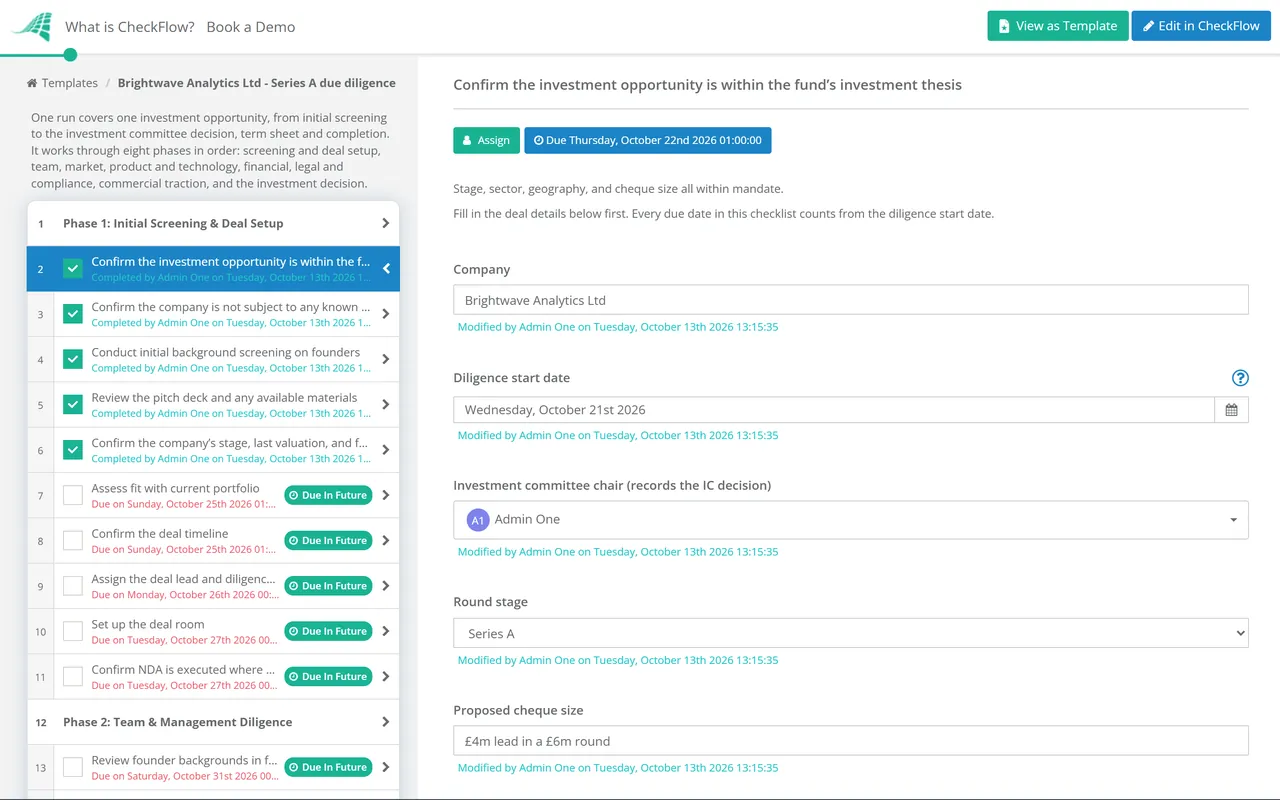Image resolution: width=1280 pixels, height=800 pixels.
Task: Uncheck 'Review the pitch deck' checkbox
Action: 73,405
